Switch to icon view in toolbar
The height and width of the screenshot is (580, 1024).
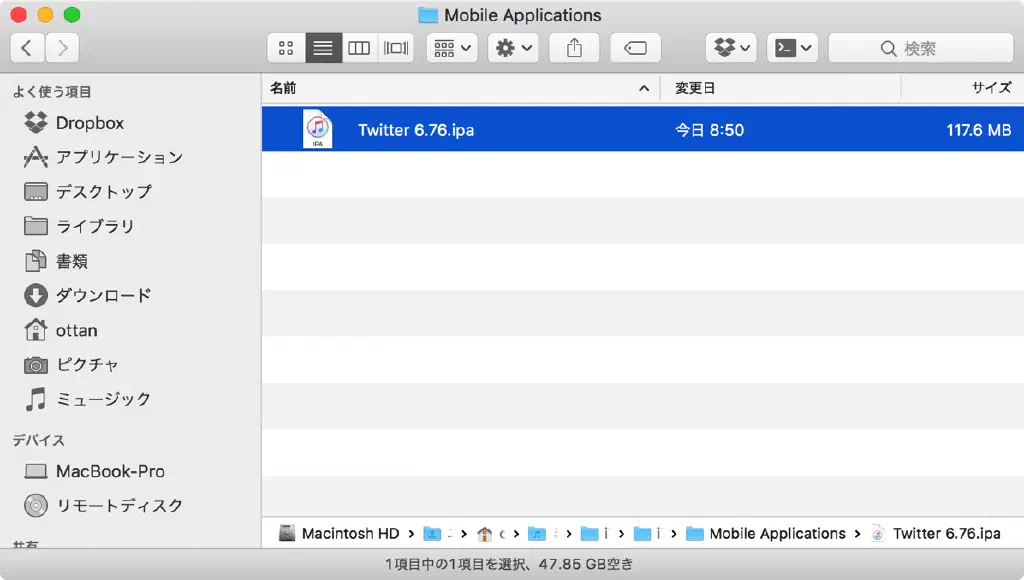[x=286, y=48]
